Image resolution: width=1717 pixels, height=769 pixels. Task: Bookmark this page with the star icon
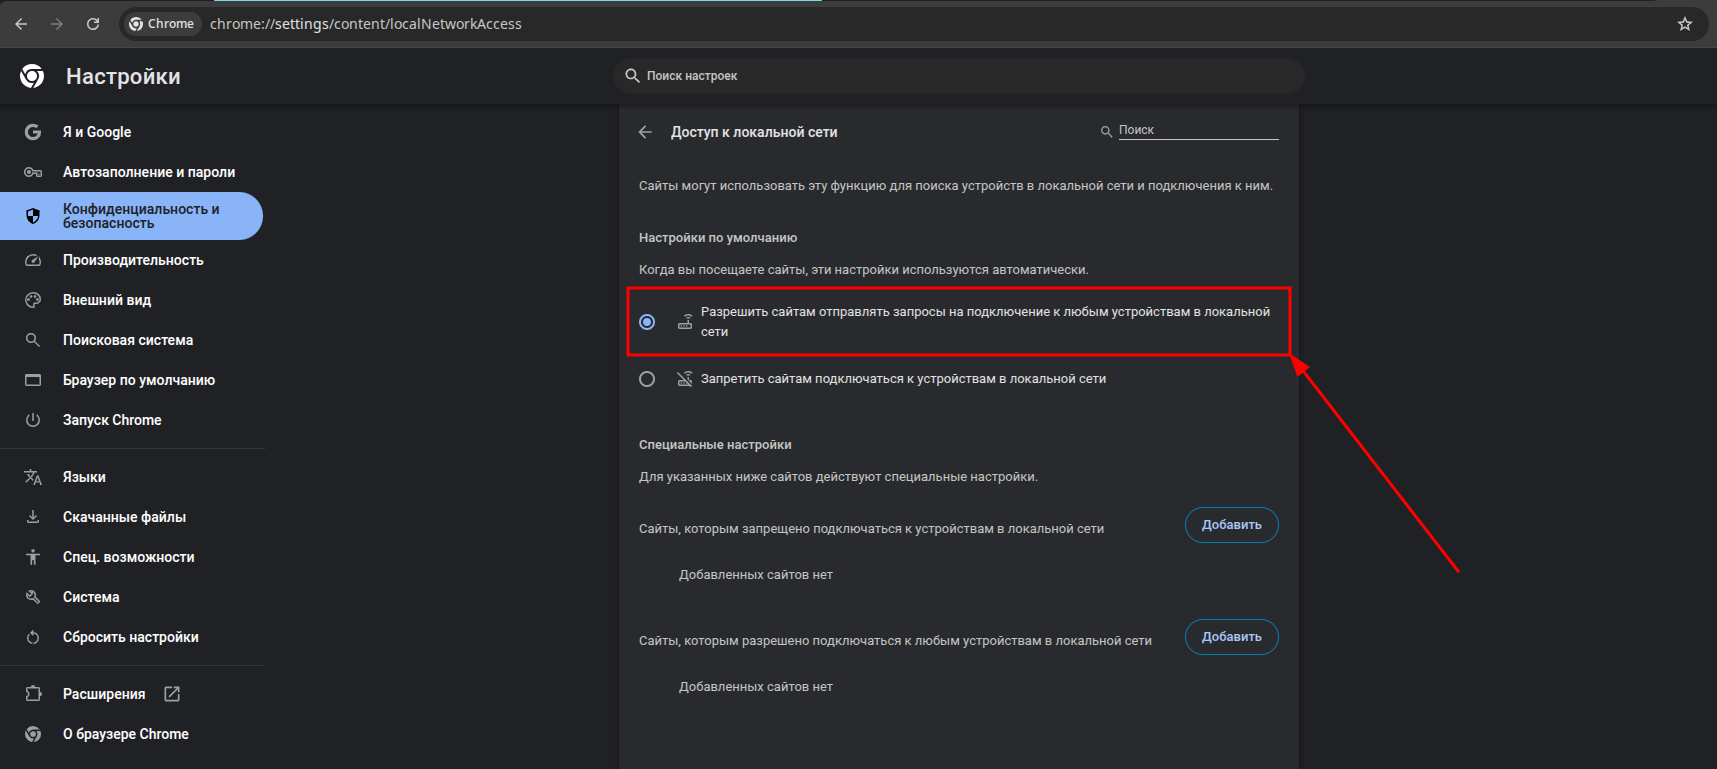tap(1685, 24)
